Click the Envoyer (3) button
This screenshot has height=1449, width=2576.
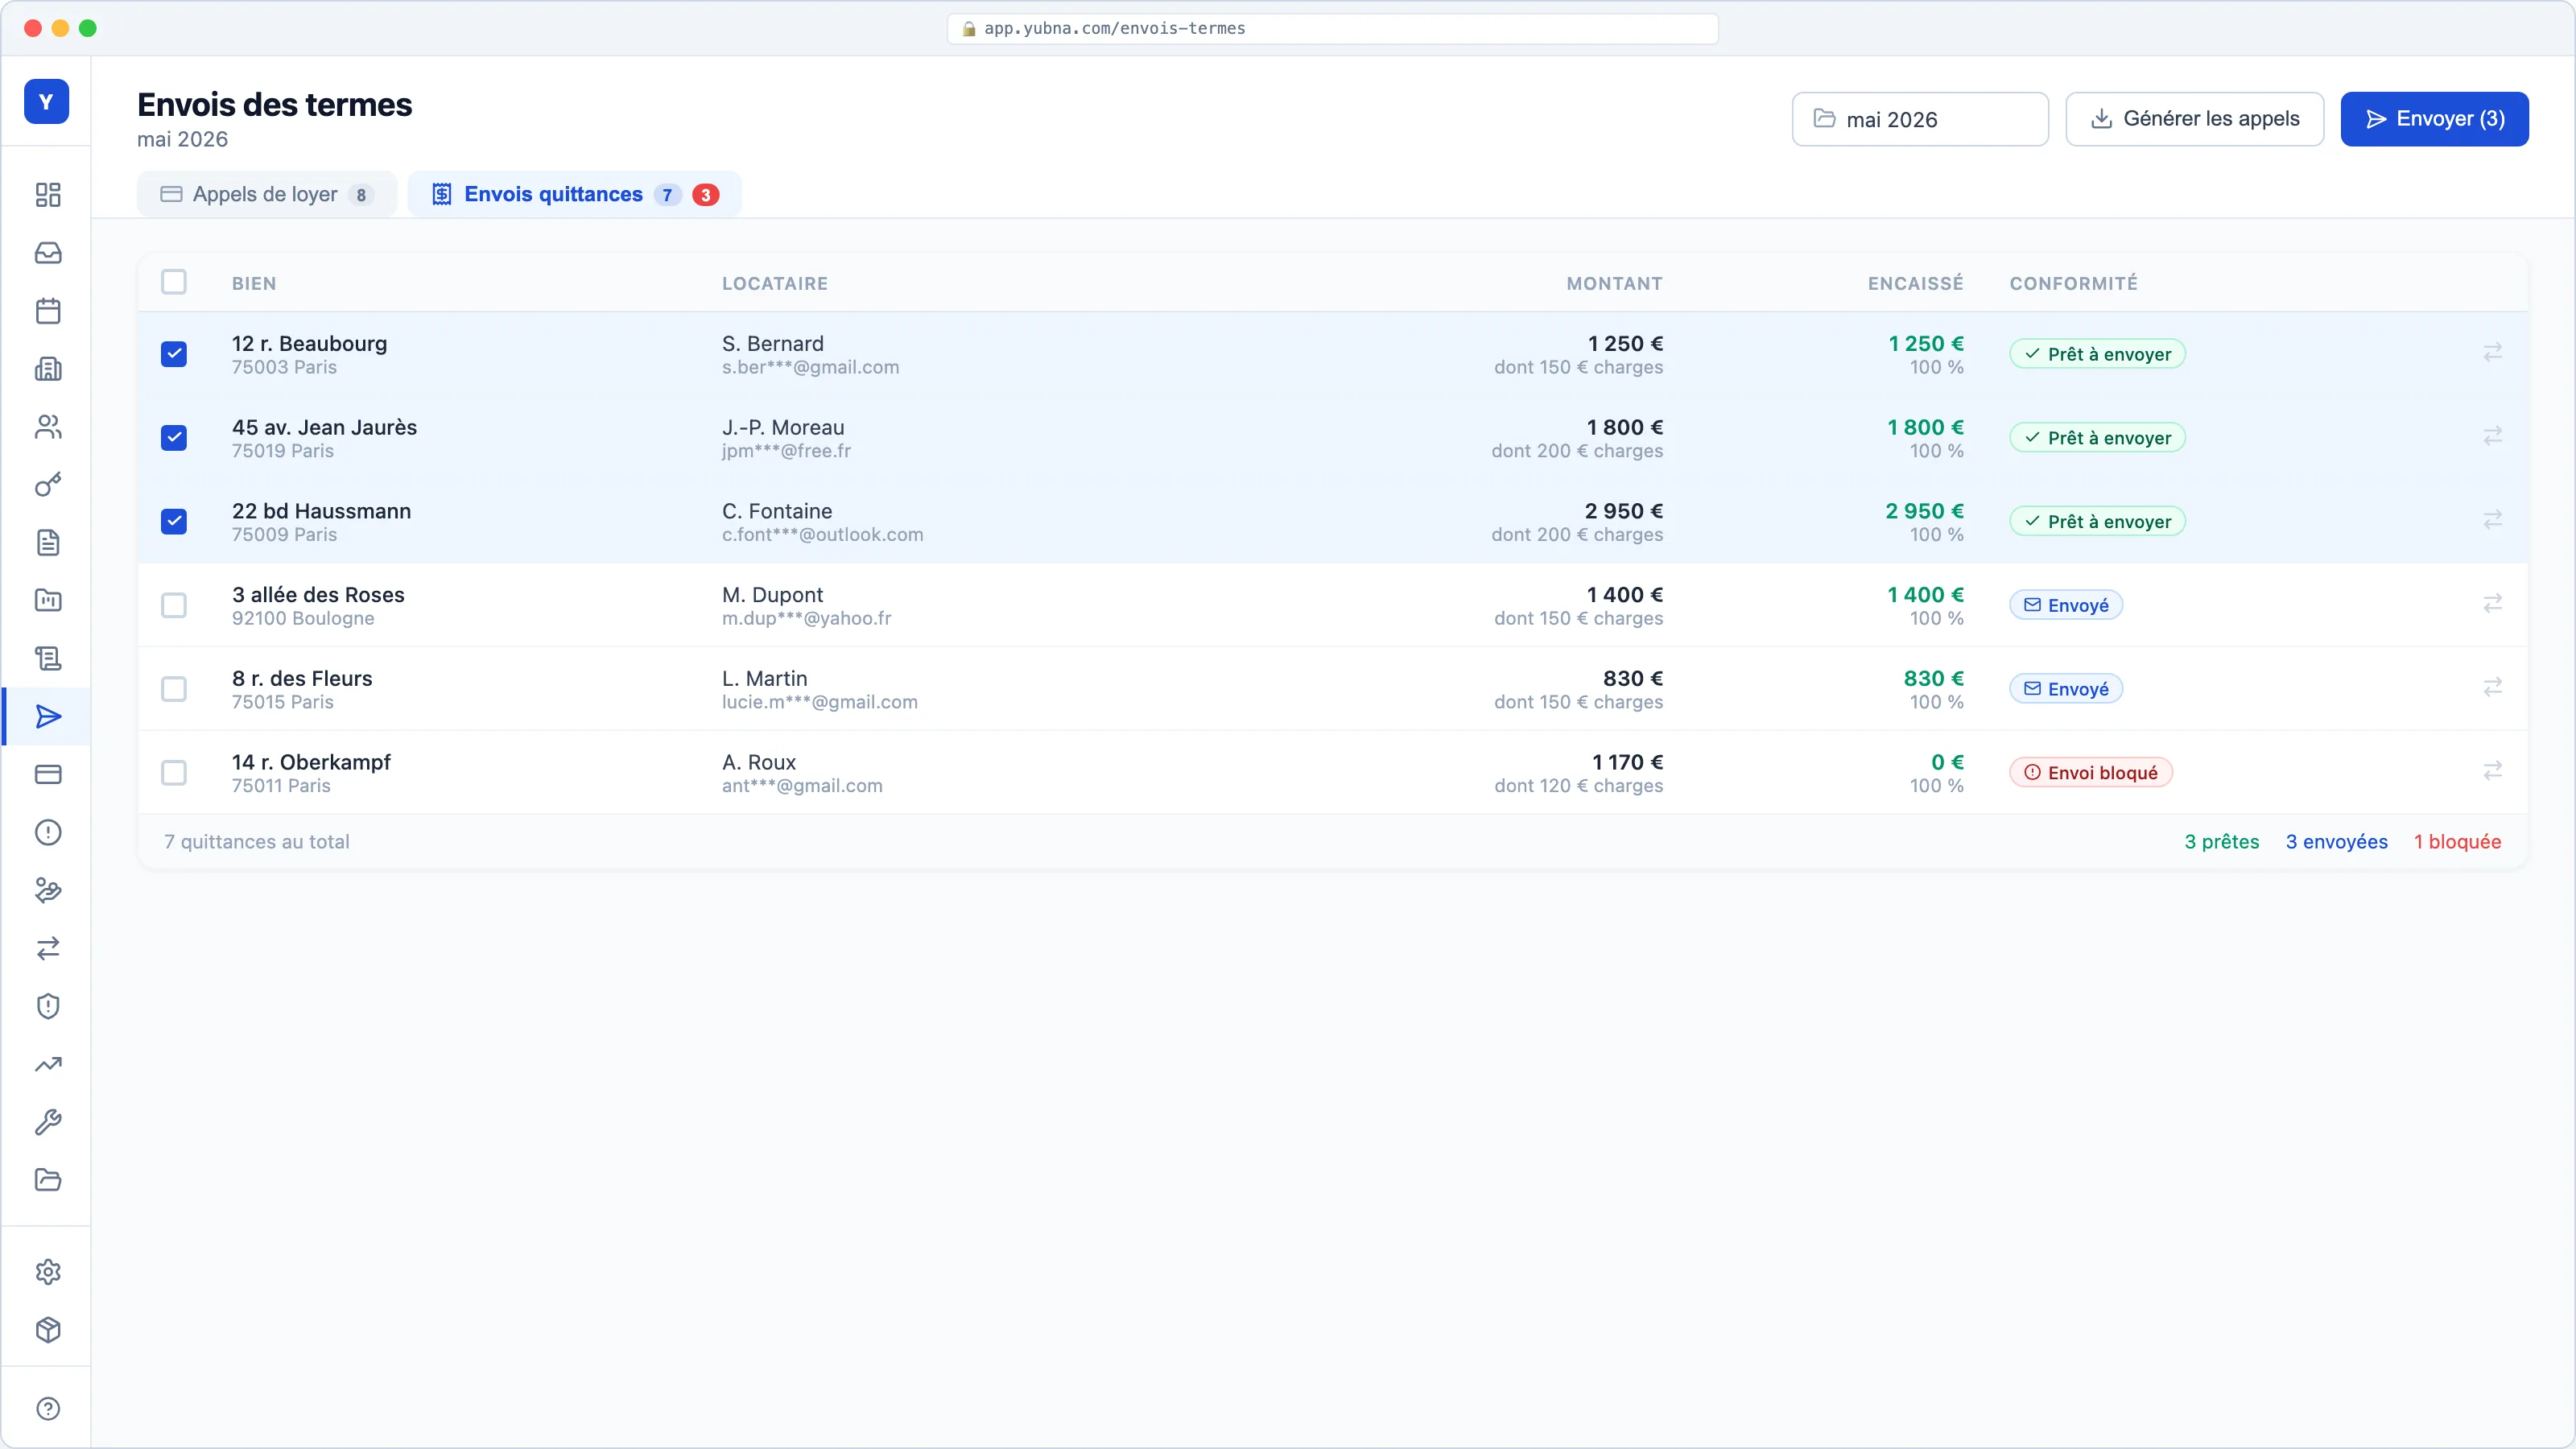pyautogui.click(x=2435, y=119)
